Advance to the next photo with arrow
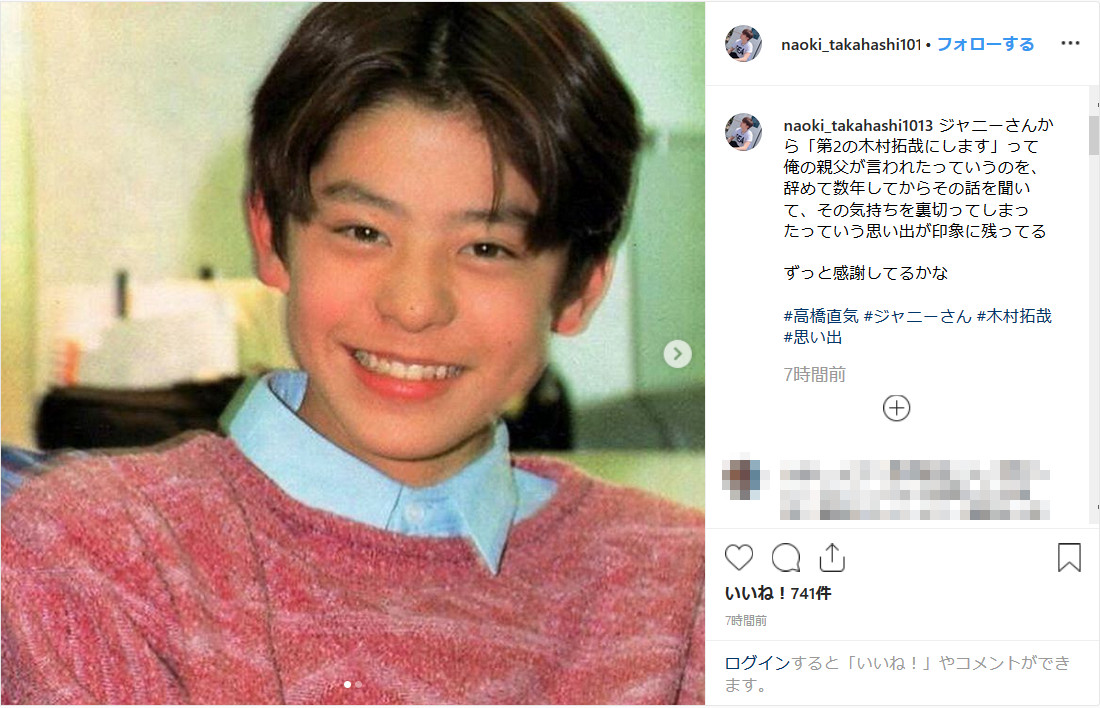Screen dimensions: 1100x708 [677, 354]
